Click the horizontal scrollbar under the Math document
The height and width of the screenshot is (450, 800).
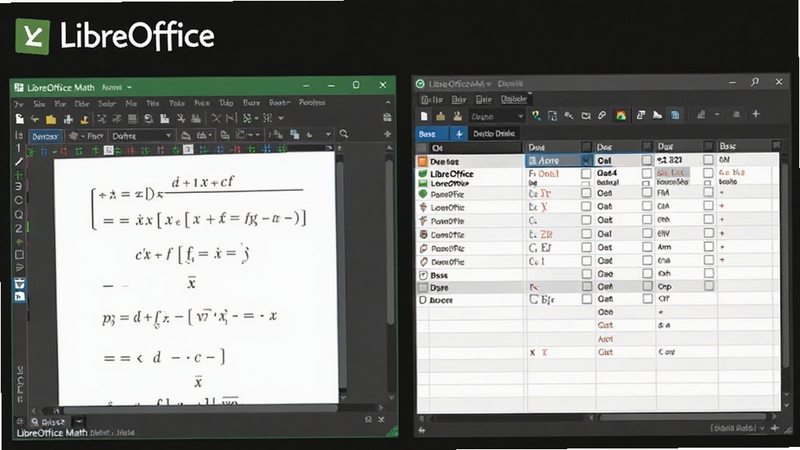tap(200, 409)
